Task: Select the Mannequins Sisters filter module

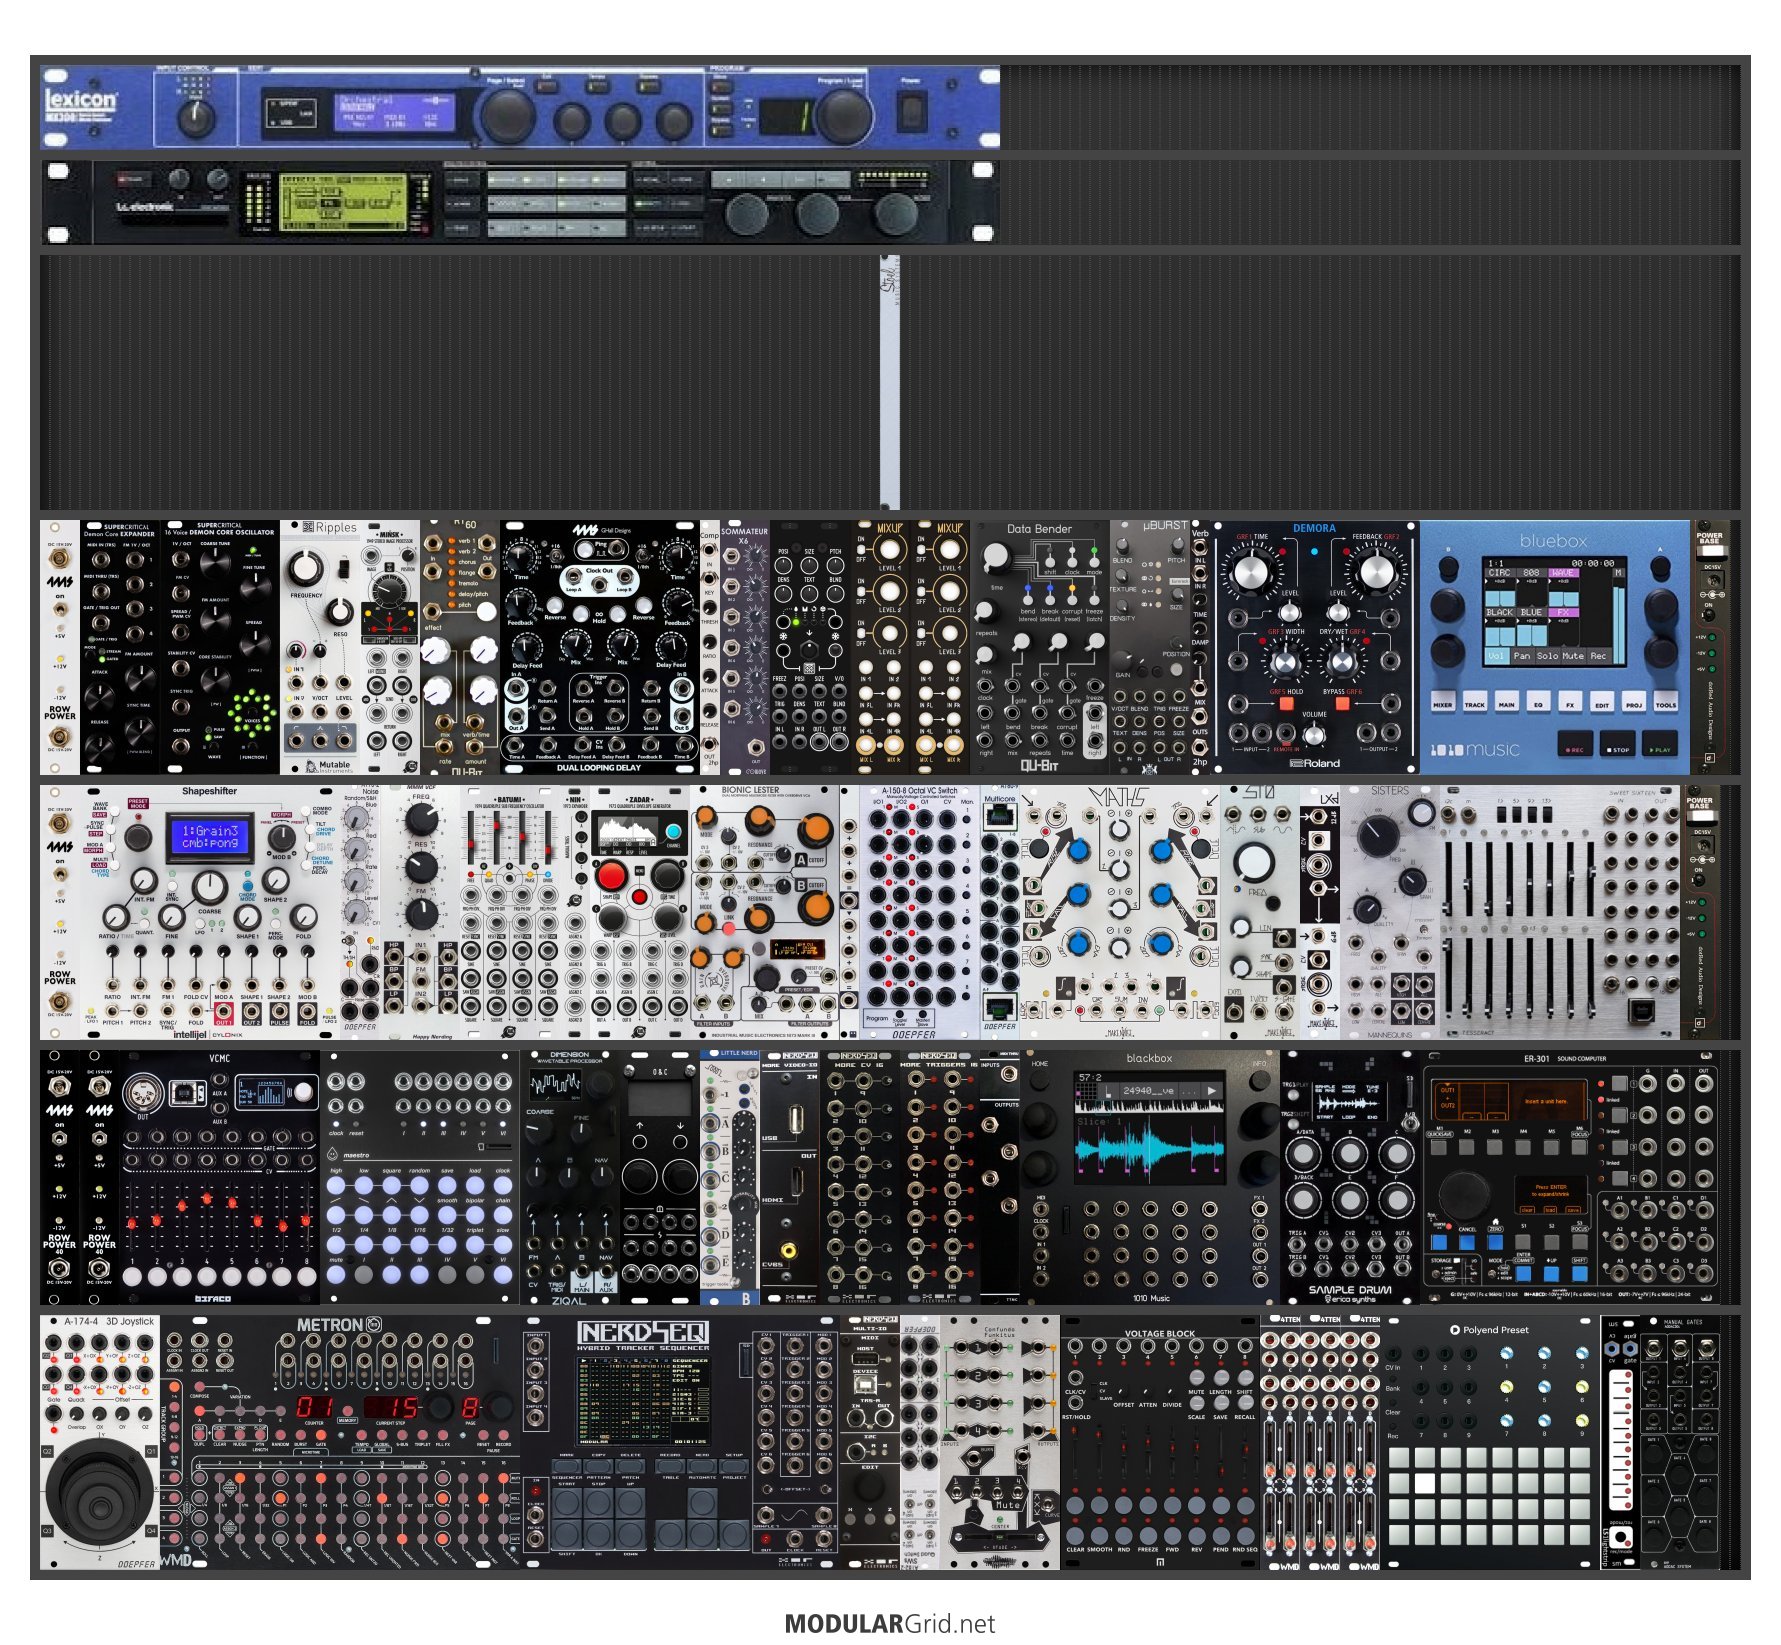Action: (x=1390, y=912)
